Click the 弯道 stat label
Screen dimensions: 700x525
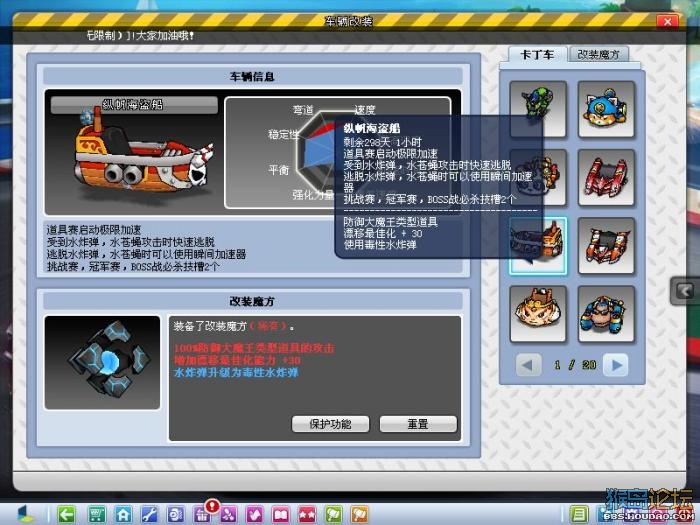click(304, 110)
